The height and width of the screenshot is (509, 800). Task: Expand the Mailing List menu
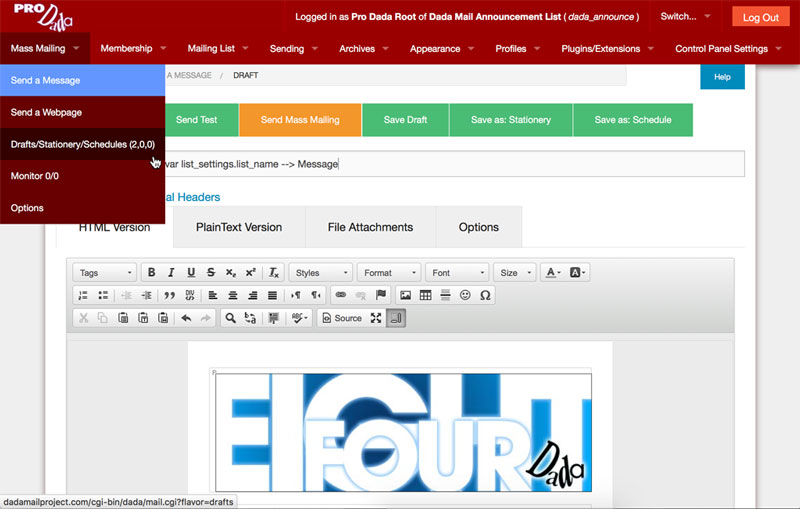tap(218, 48)
